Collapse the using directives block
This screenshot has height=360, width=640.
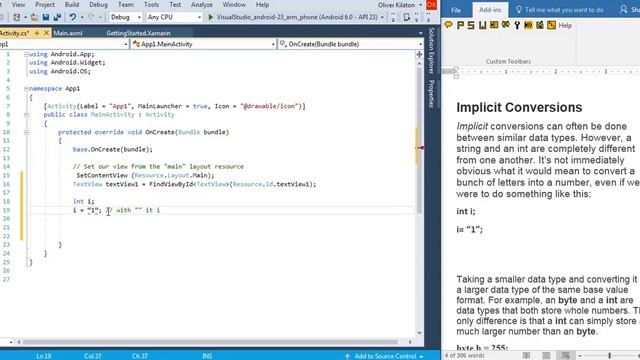[26, 54]
